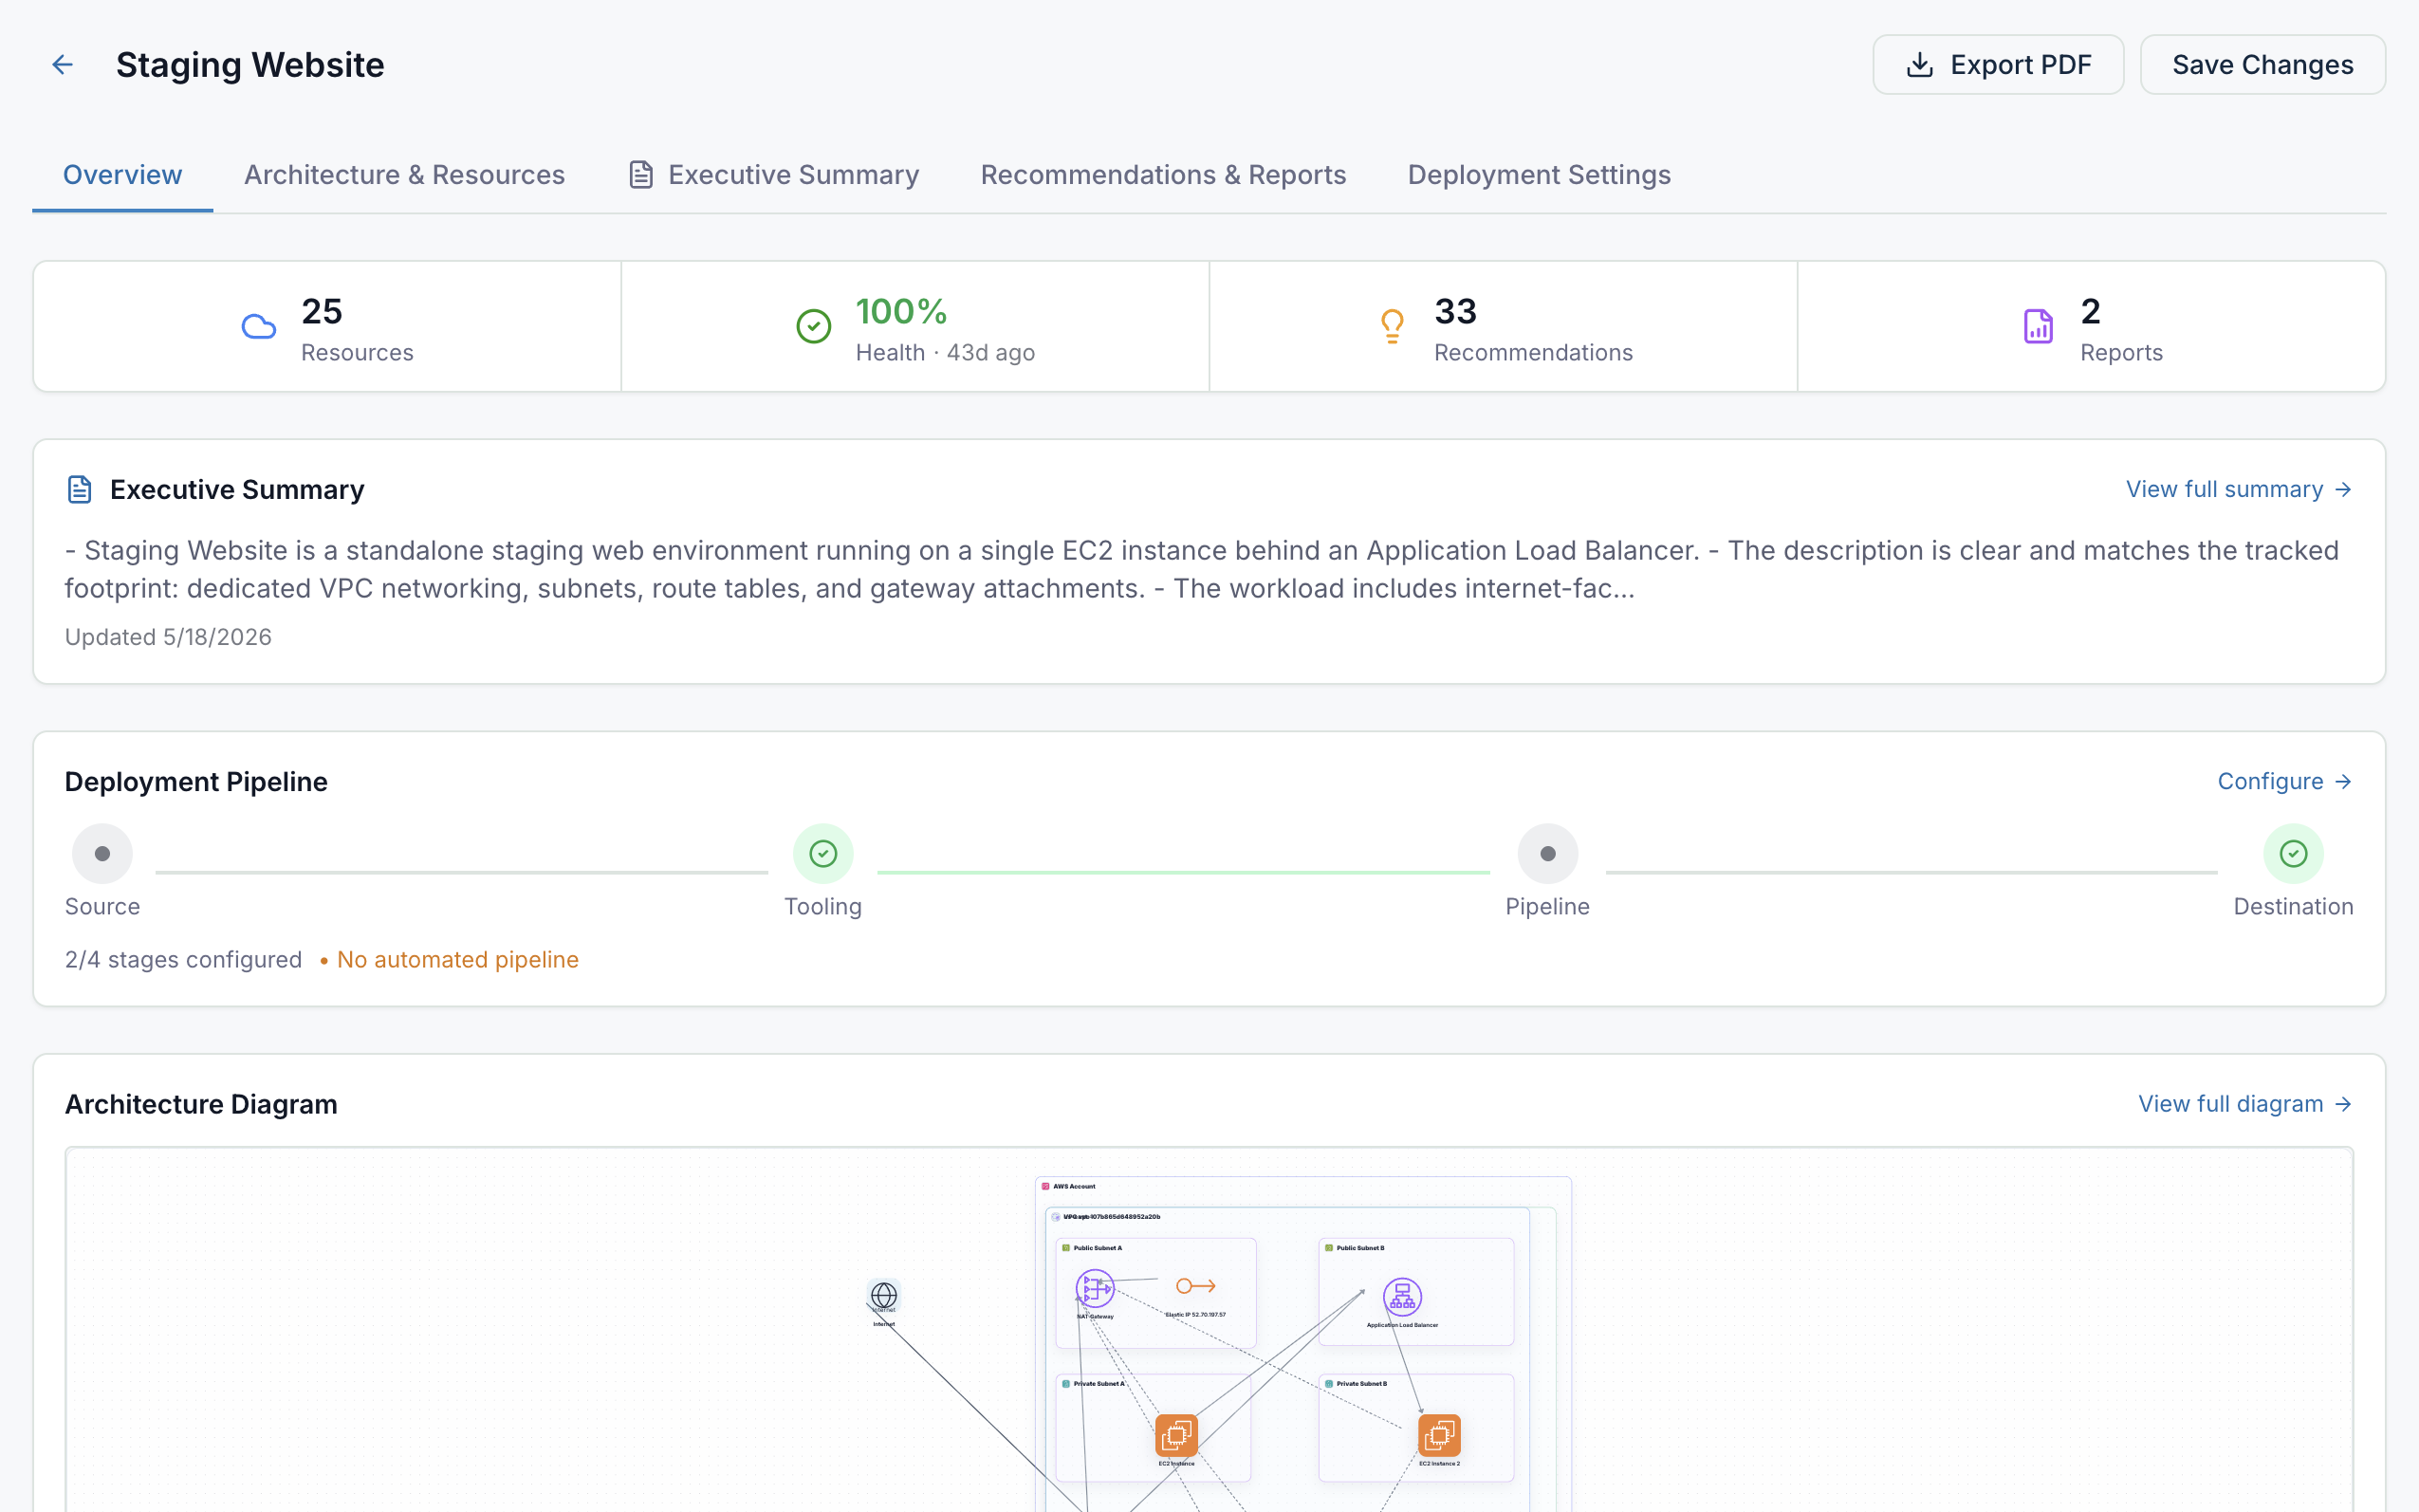The height and width of the screenshot is (1512, 2419).
Task: Click the lightbulb Recommendations icon
Action: (x=1392, y=326)
